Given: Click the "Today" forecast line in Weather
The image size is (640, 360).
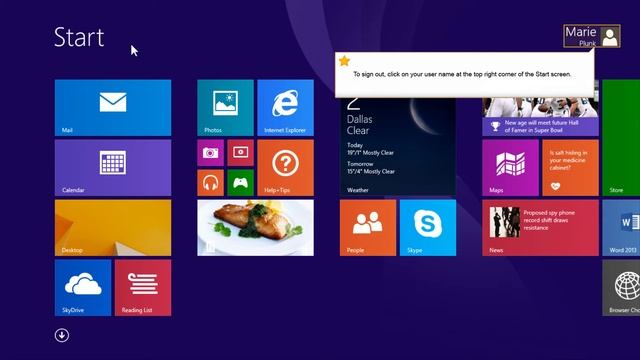Looking at the screenshot, I should 370,149.
